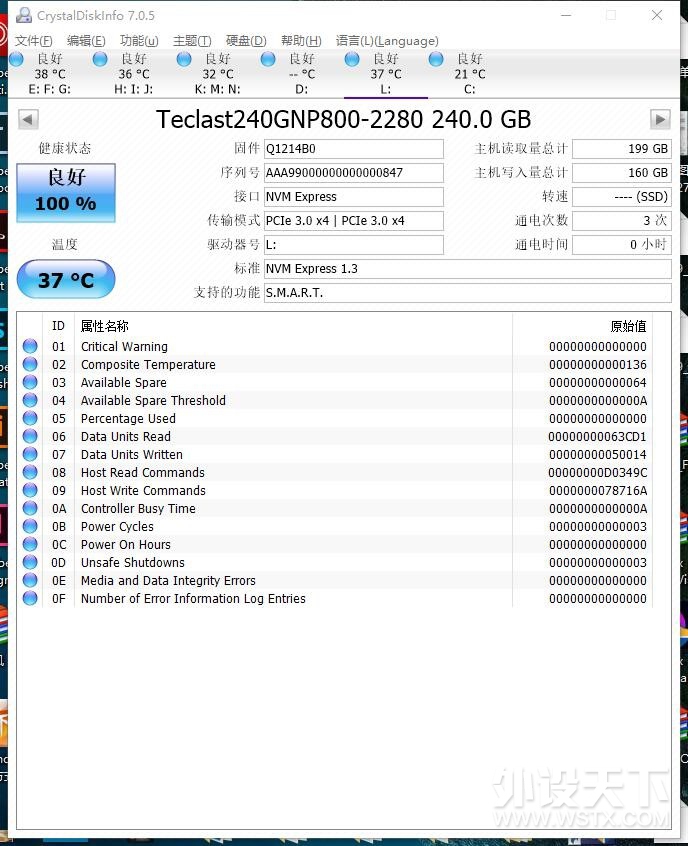Open the 主题(T) menu
This screenshot has width=688, height=846.
pos(192,41)
